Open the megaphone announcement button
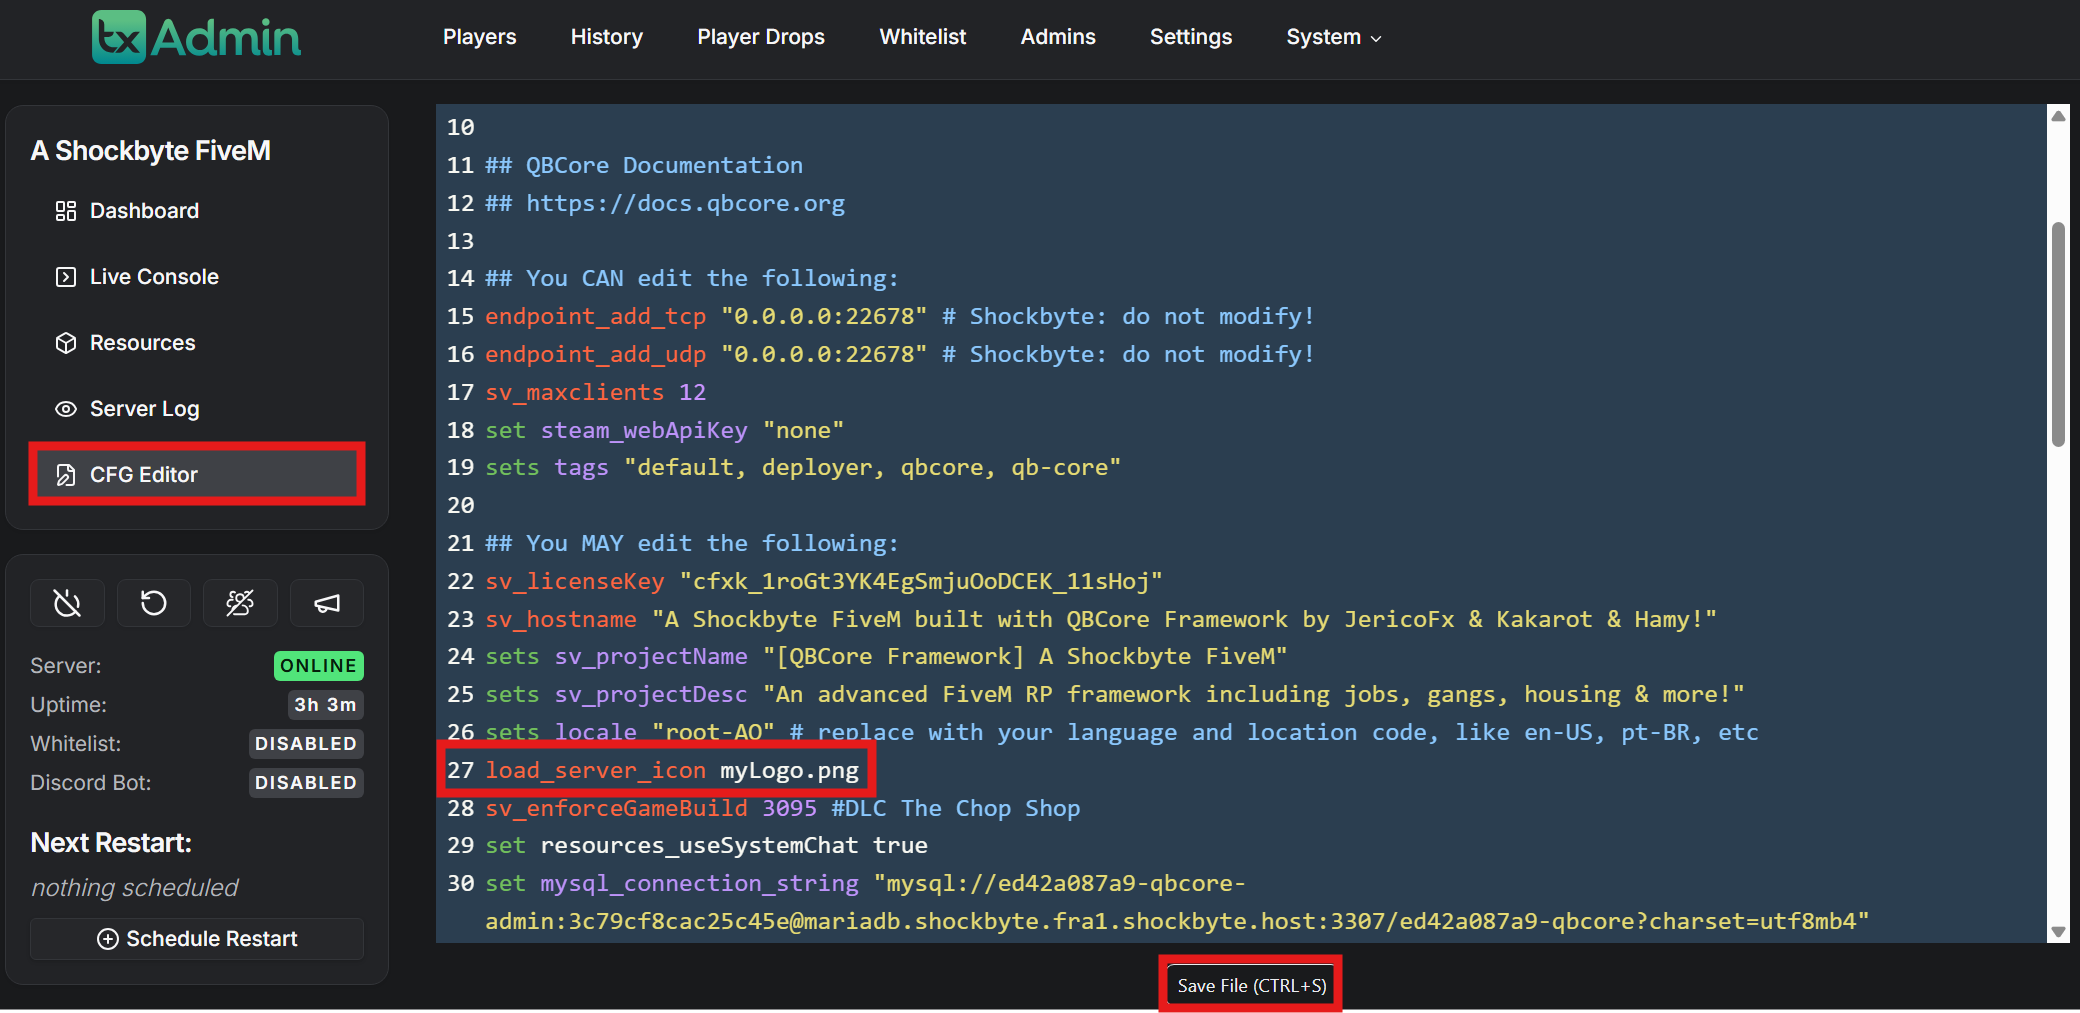Screen dimensions: 2080x1013 point(327,603)
